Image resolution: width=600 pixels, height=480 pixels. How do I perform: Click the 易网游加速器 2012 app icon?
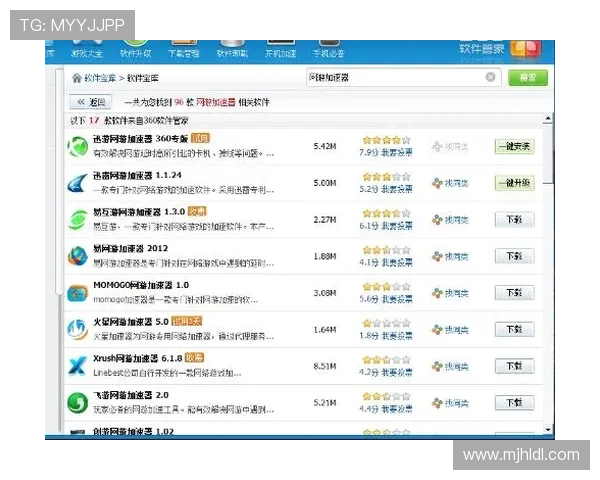coord(78,256)
